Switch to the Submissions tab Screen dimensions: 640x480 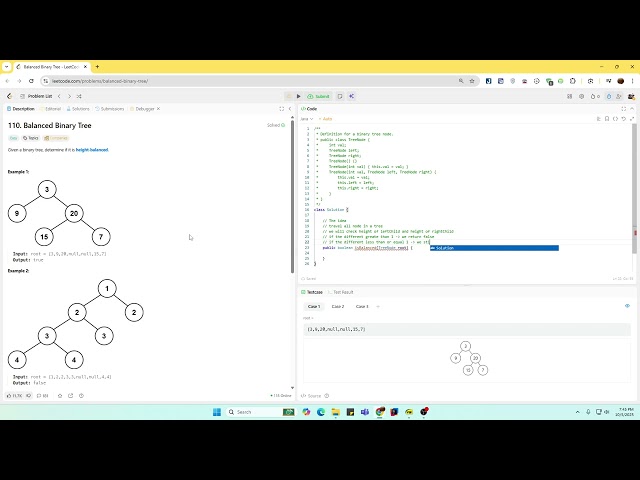[x=109, y=109]
